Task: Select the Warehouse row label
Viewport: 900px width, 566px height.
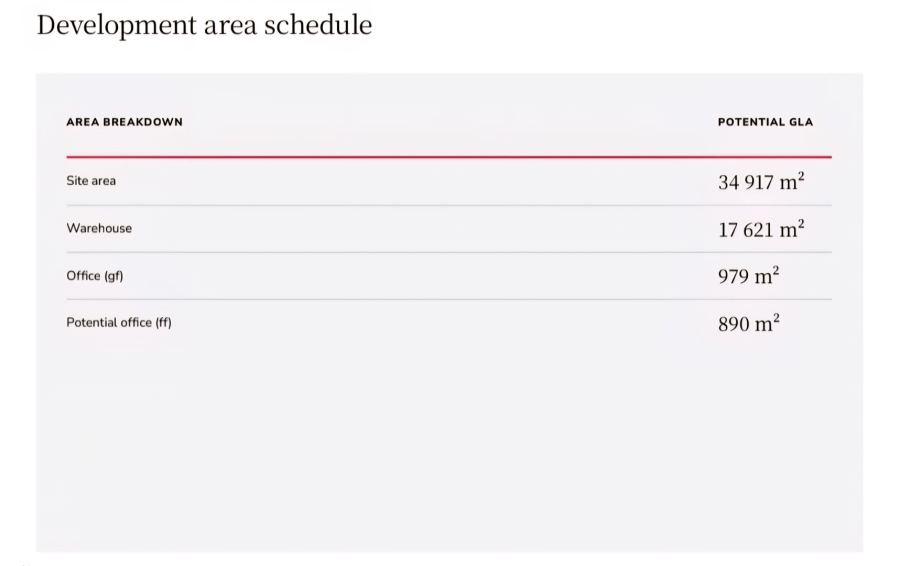Action: pyautogui.click(x=99, y=228)
